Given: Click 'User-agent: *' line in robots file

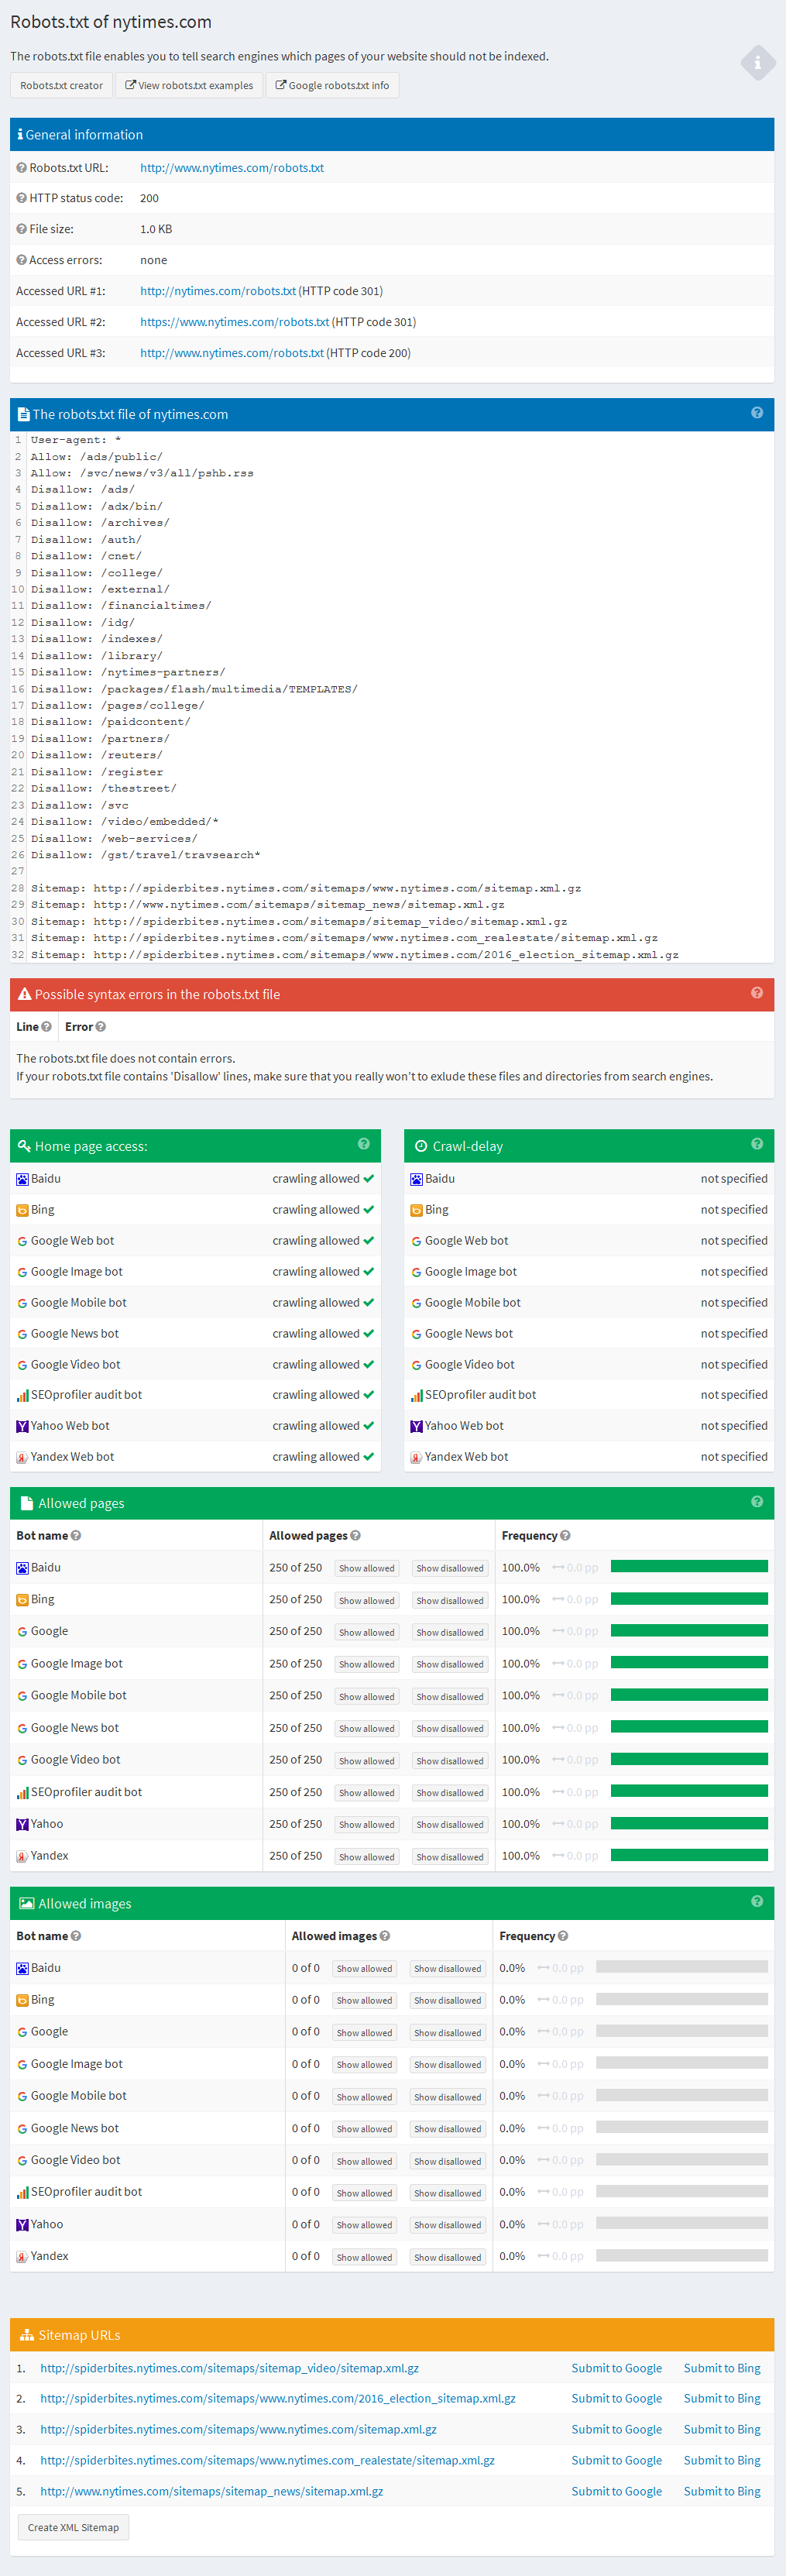Looking at the screenshot, I should pyautogui.click(x=75, y=440).
